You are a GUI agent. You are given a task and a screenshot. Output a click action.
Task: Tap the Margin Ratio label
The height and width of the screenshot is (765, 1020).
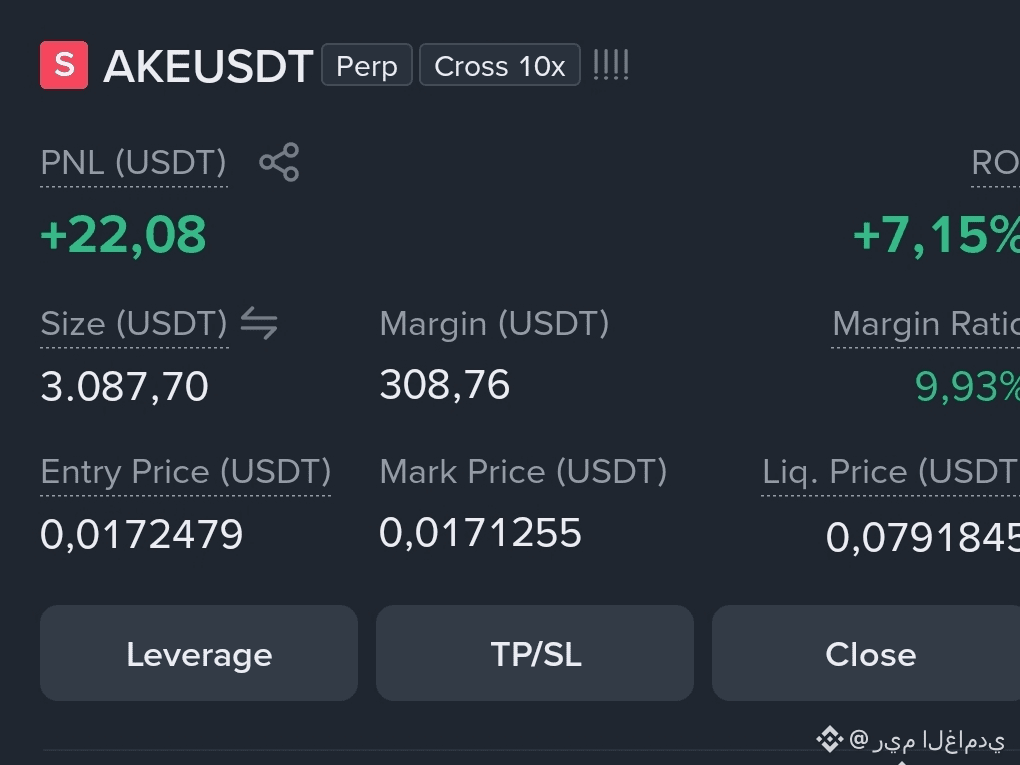click(926, 324)
